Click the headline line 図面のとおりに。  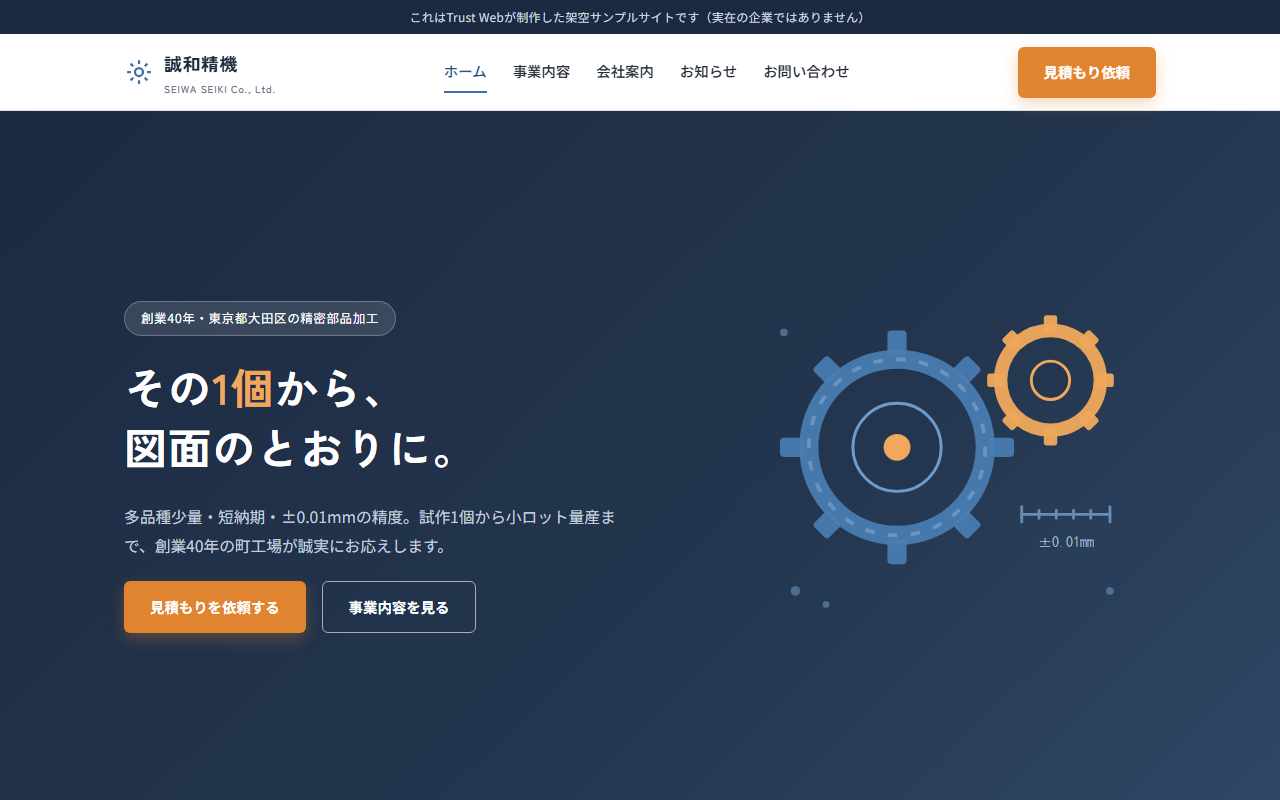[292, 448]
